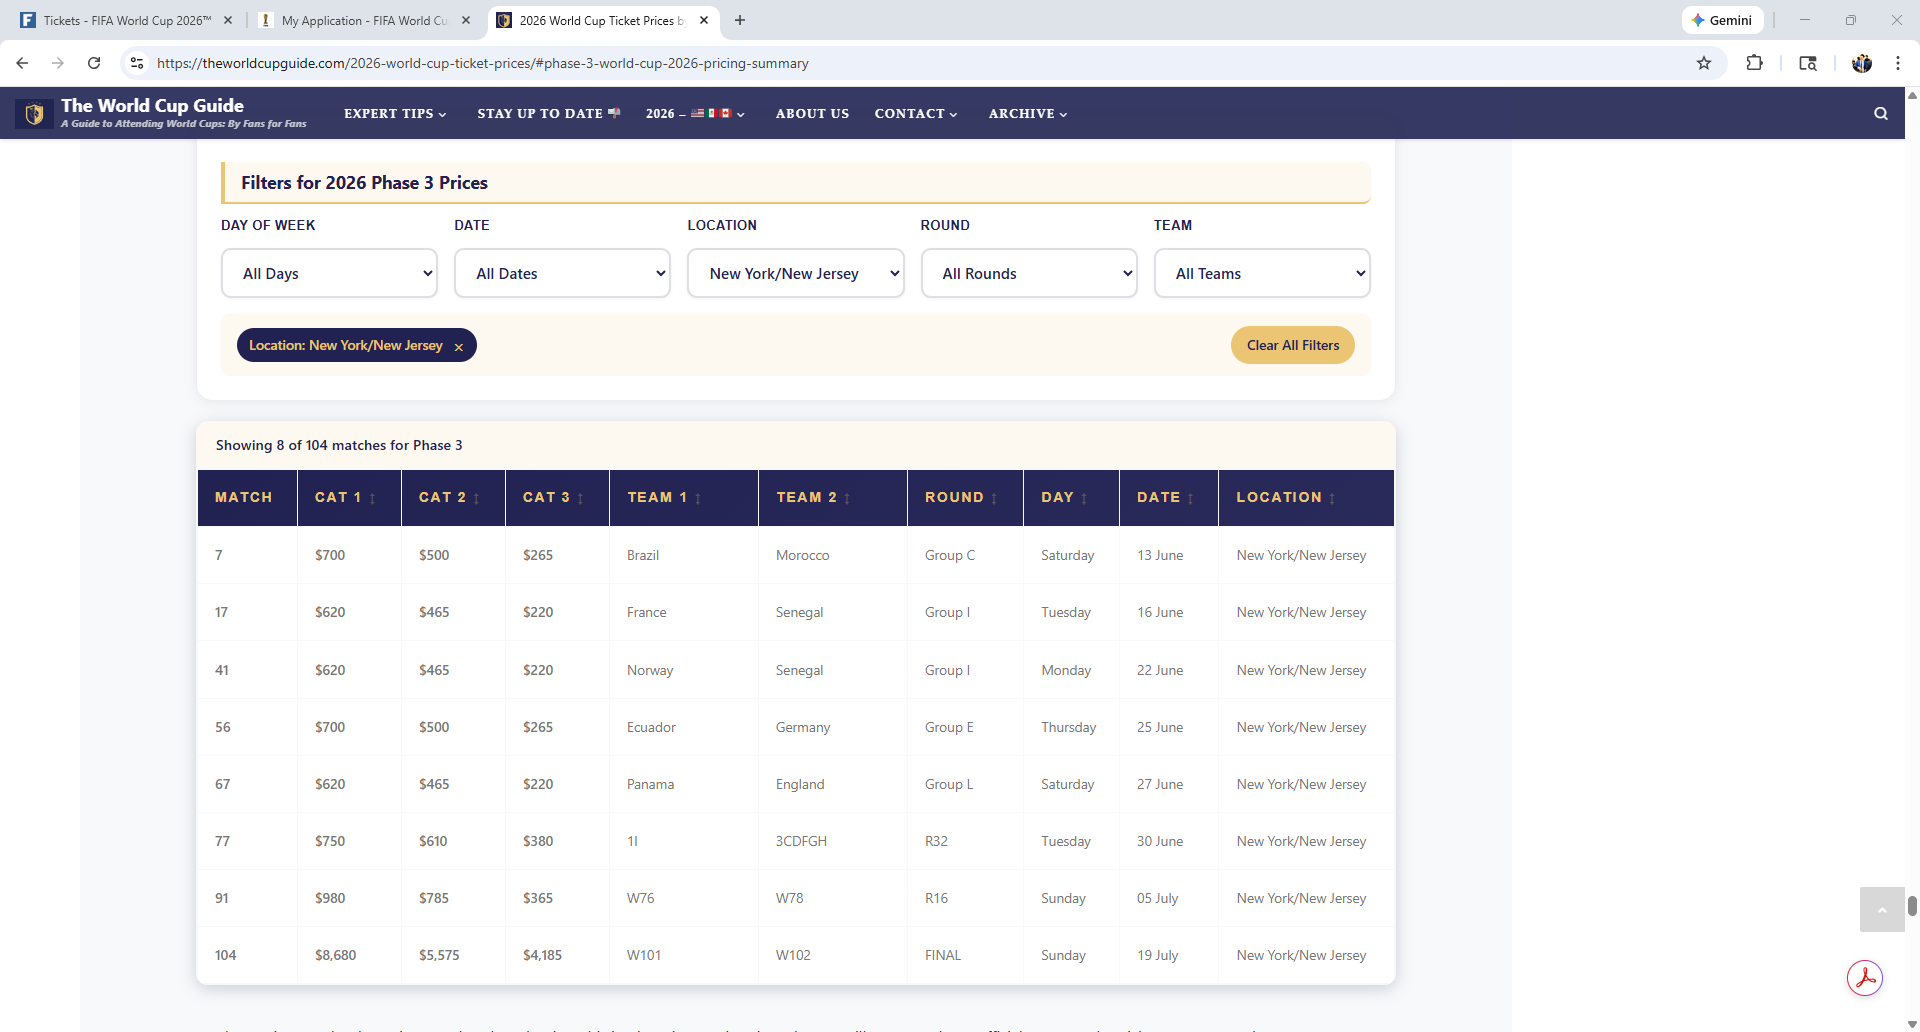
Task: Expand the CONTACT menu
Action: pyautogui.click(x=916, y=113)
